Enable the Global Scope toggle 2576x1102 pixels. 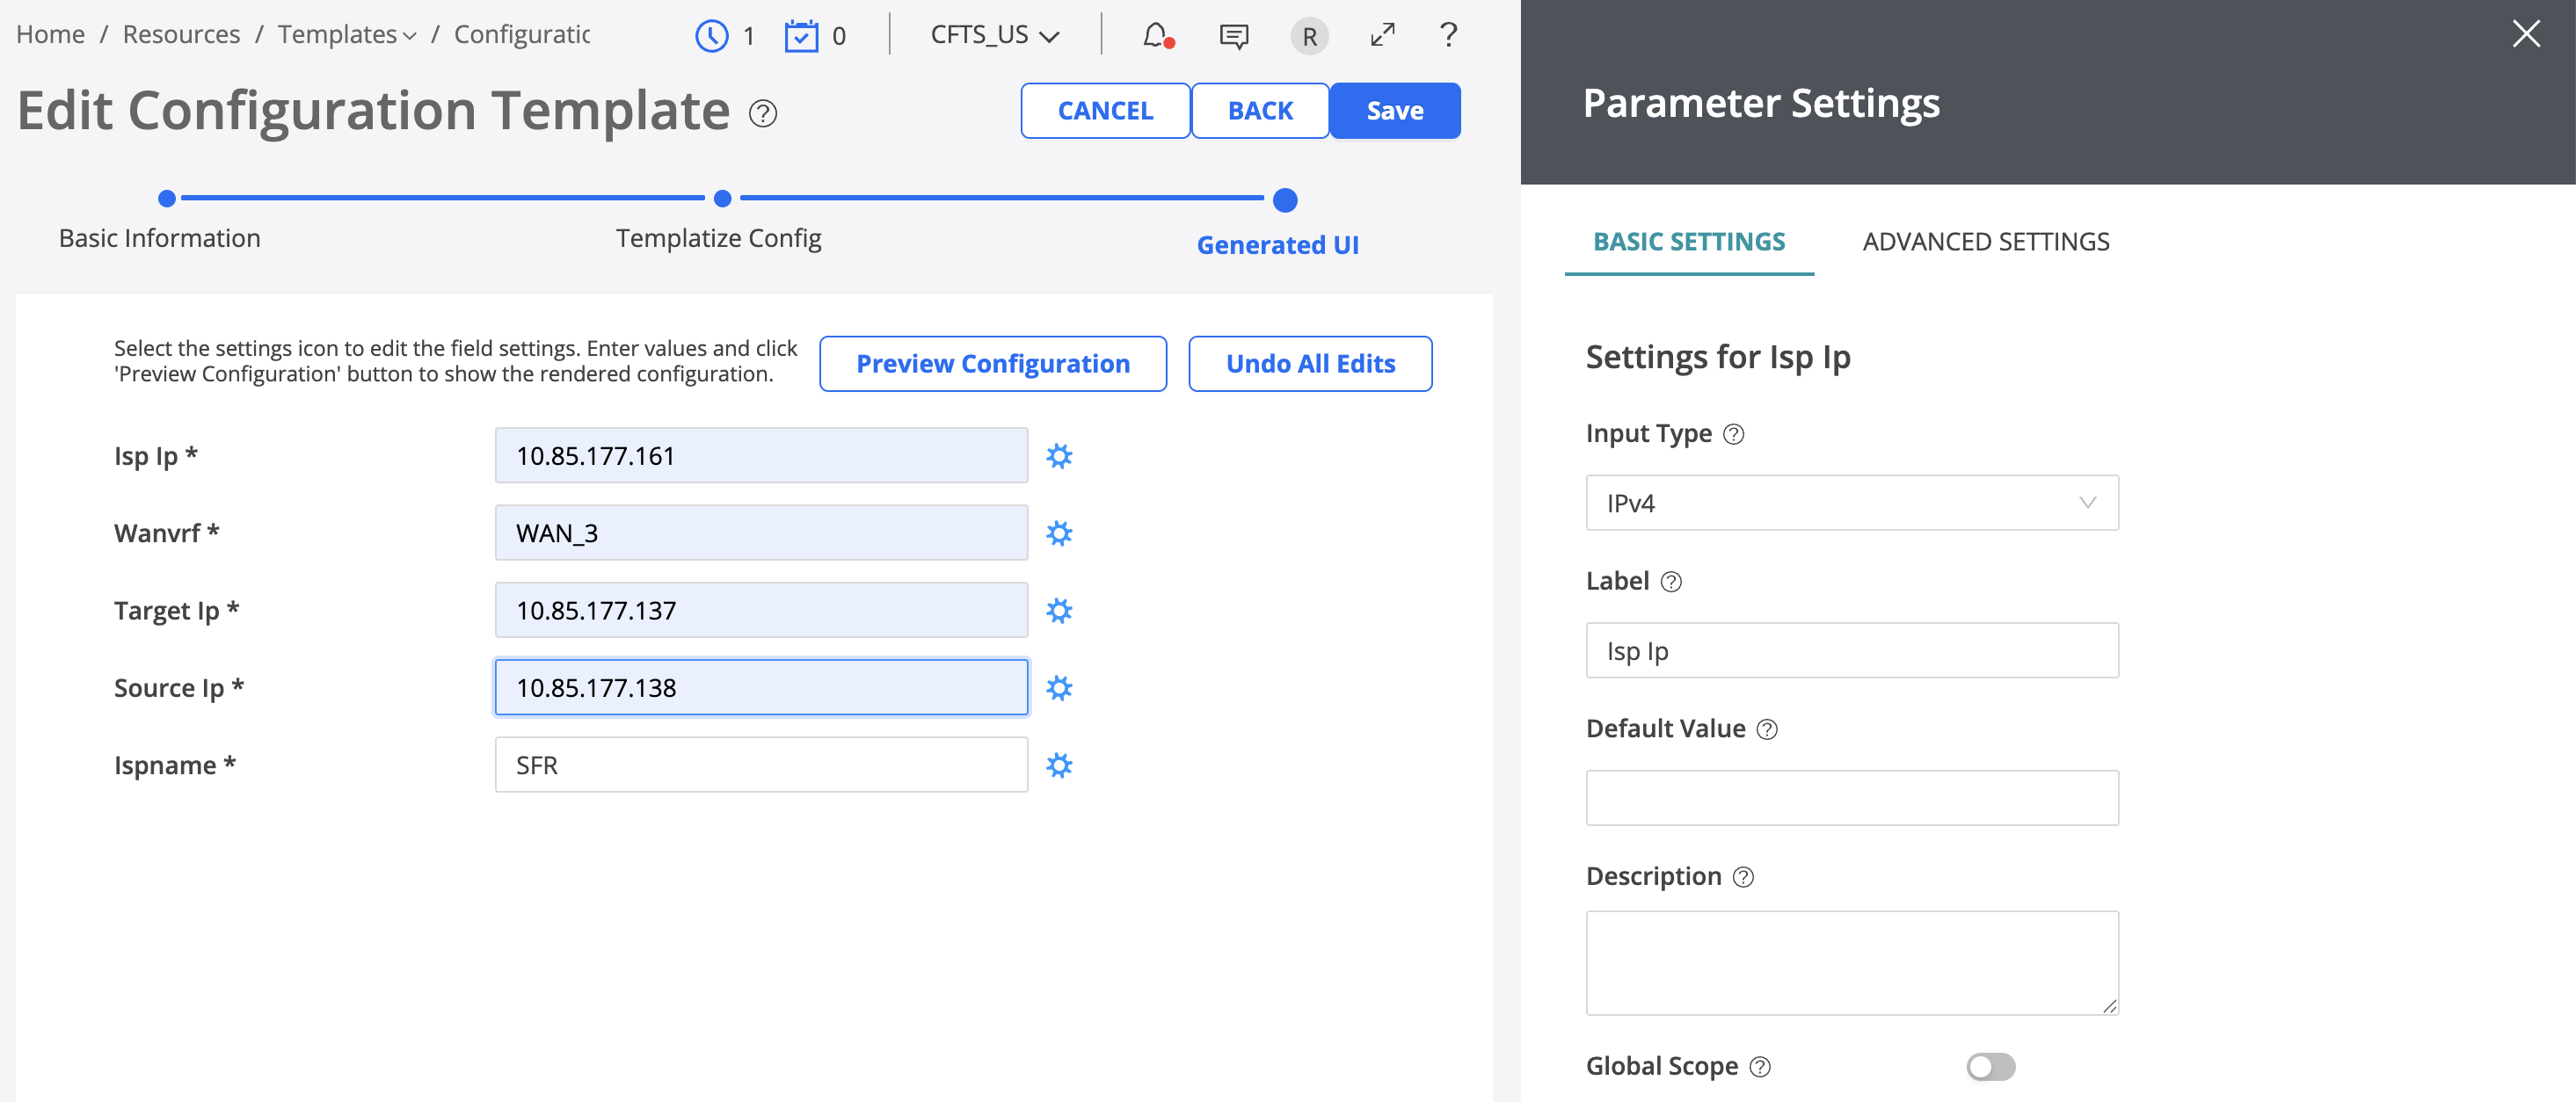coord(1990,1067)
